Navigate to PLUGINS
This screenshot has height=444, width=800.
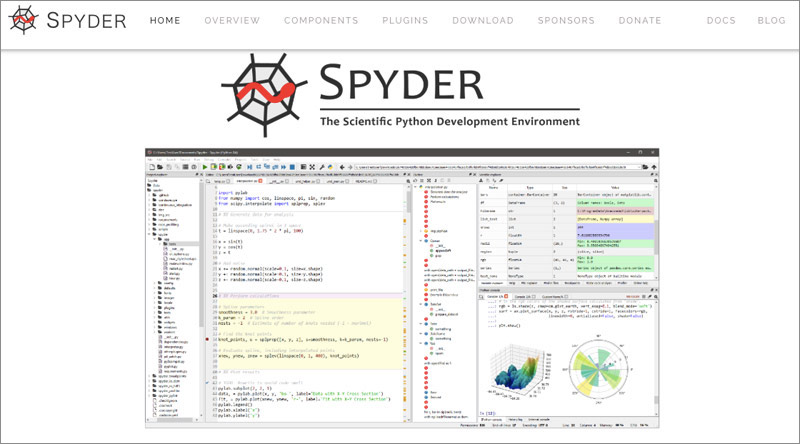[405, 20]
